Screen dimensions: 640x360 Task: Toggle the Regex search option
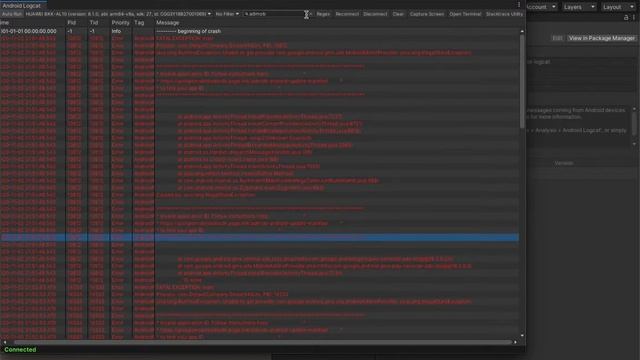pos(323,14)
